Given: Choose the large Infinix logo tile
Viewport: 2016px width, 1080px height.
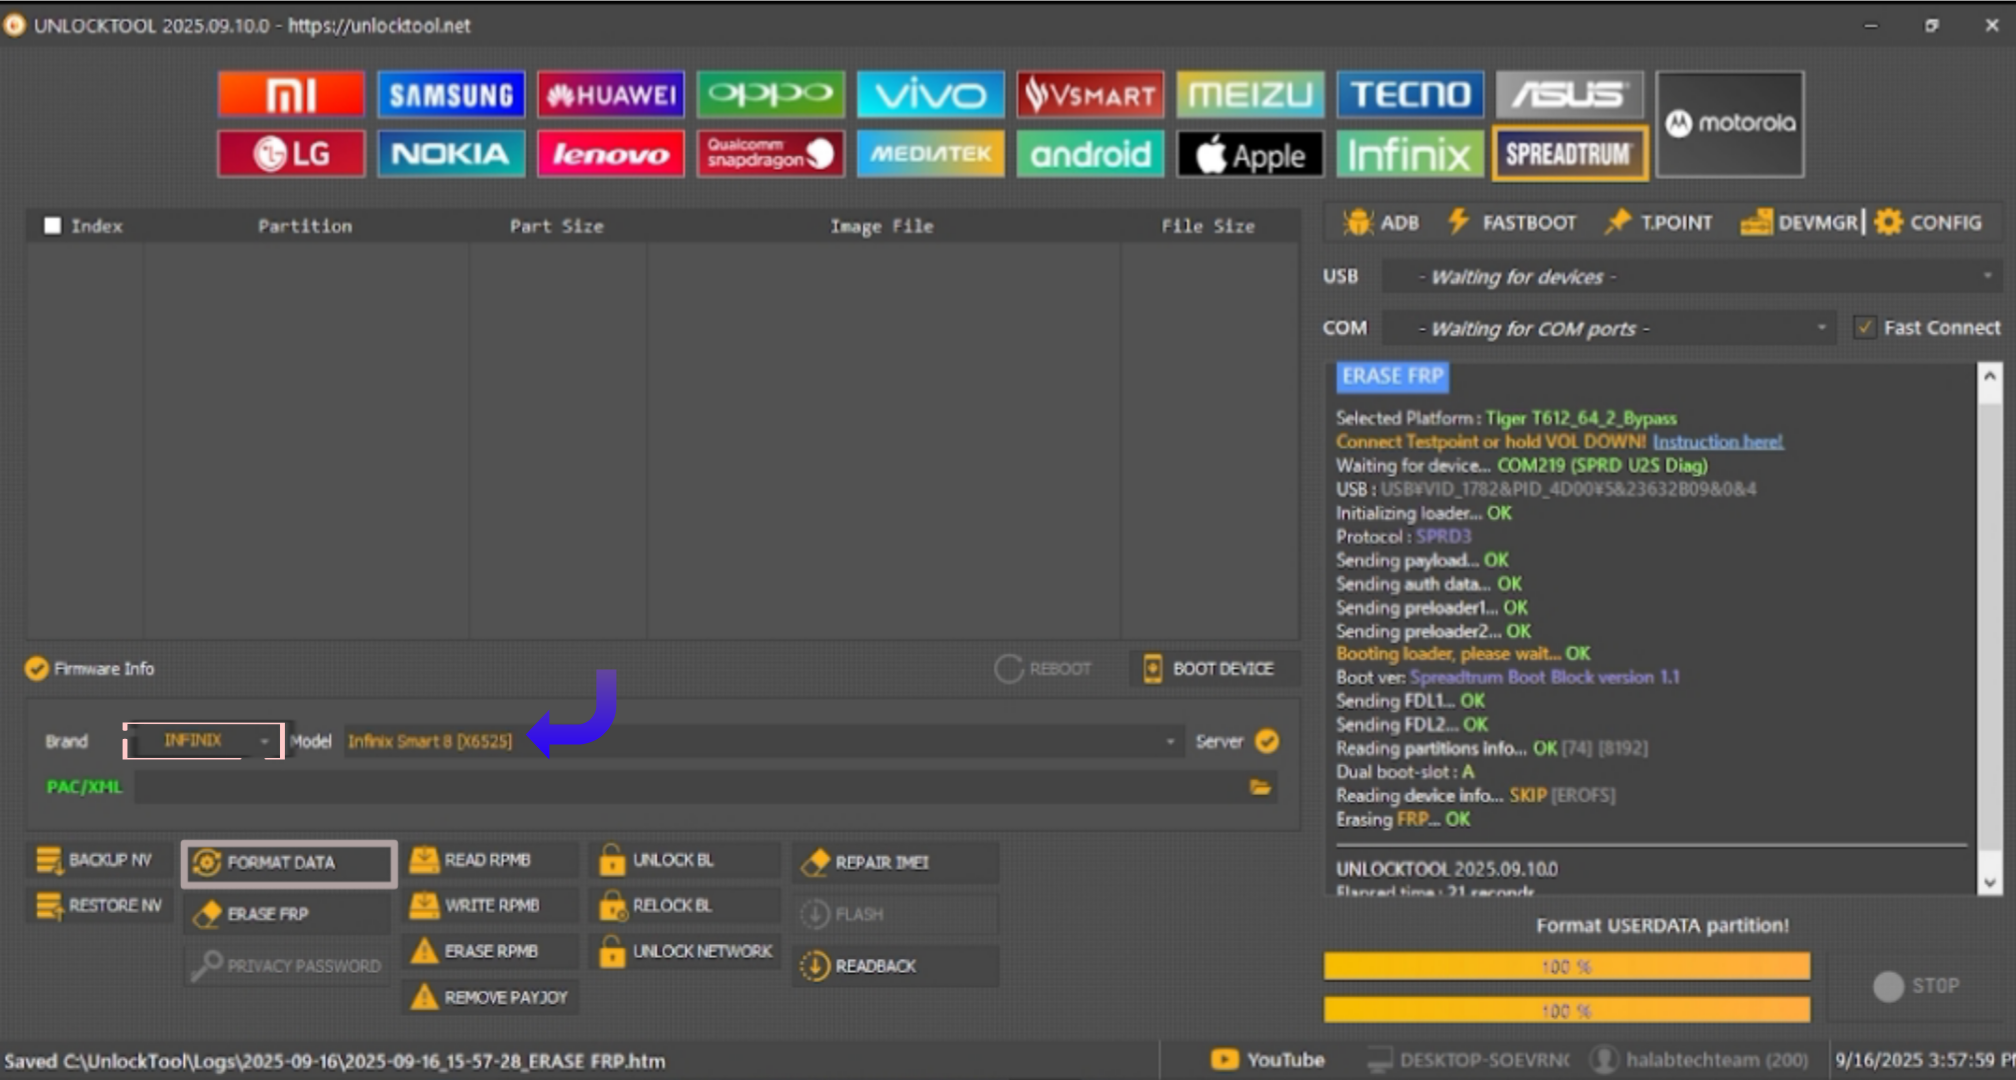Looking at the screenshot, I should 1411,154.
